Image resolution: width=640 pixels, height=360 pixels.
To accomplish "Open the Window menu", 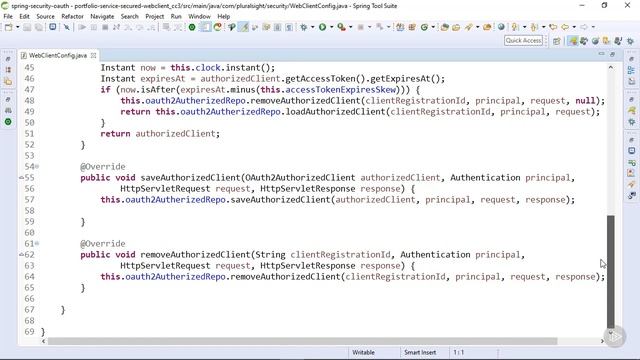I will (199, 16).
